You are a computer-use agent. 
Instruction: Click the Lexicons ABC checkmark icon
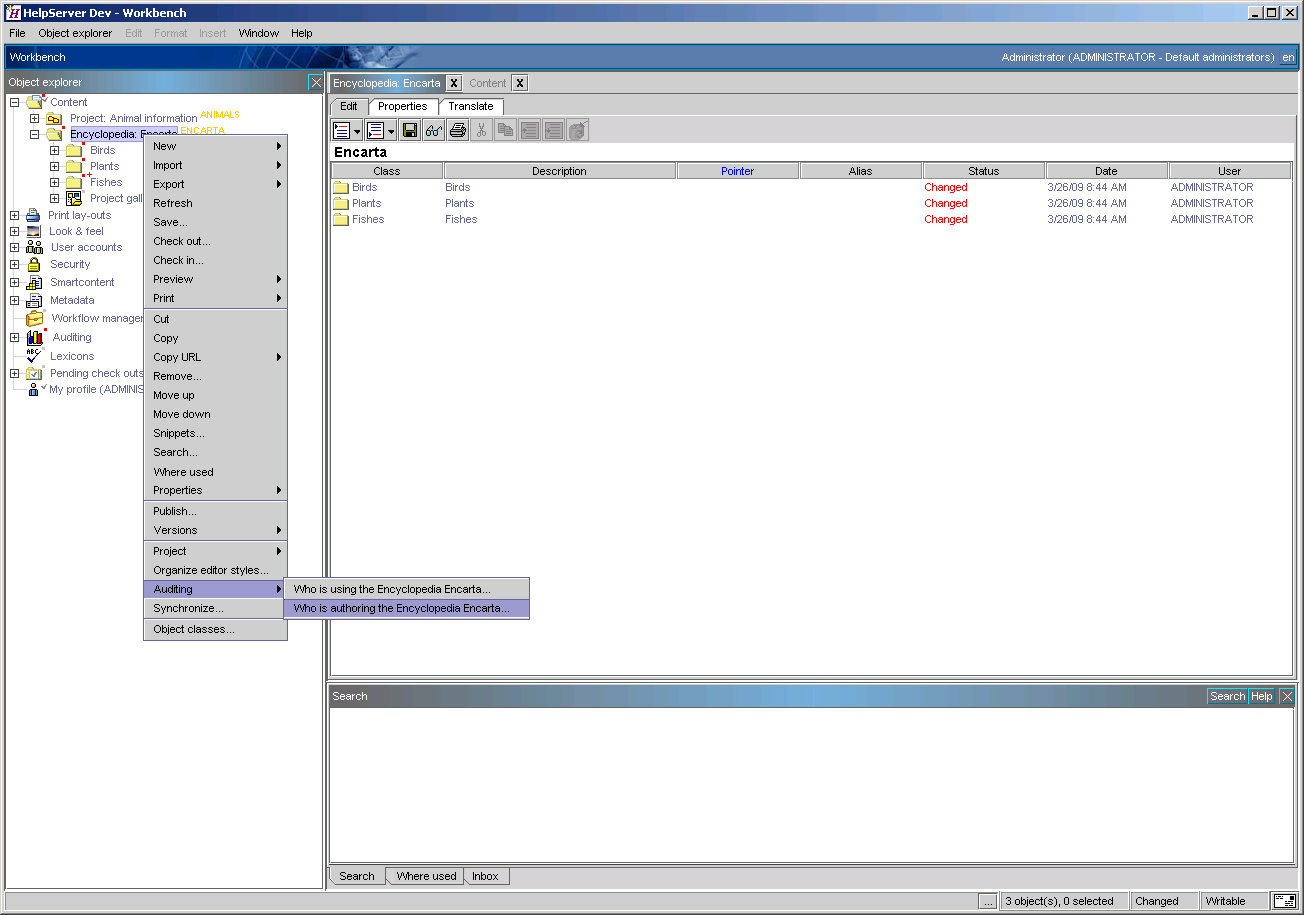point(35,356)
